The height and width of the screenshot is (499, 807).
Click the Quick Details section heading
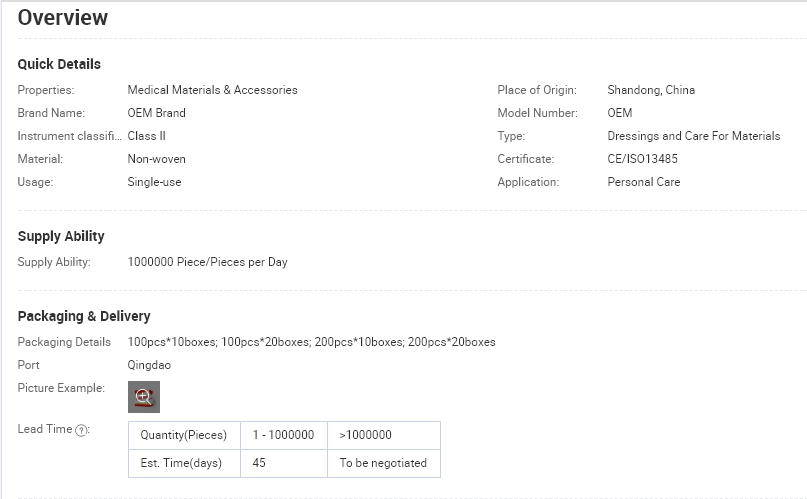point(59,64)
